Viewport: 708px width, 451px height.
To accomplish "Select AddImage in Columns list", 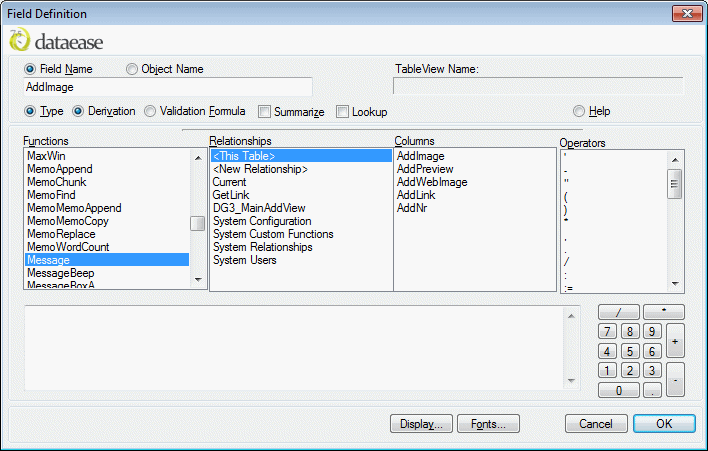I will [x=475, y=156].
